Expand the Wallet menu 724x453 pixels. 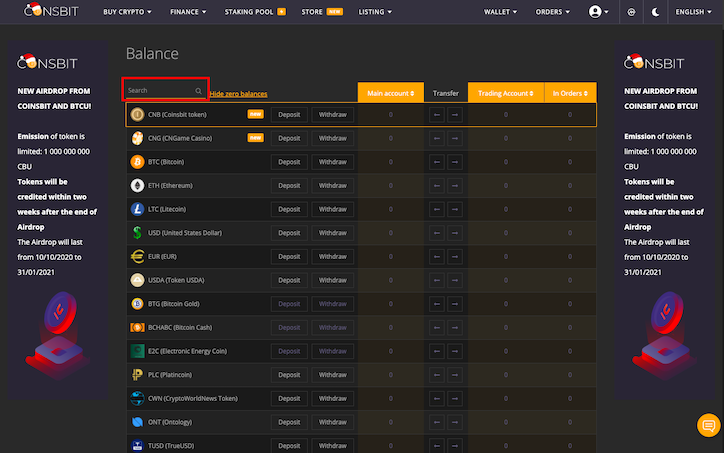pyautogui.click(x=500, y=12)
